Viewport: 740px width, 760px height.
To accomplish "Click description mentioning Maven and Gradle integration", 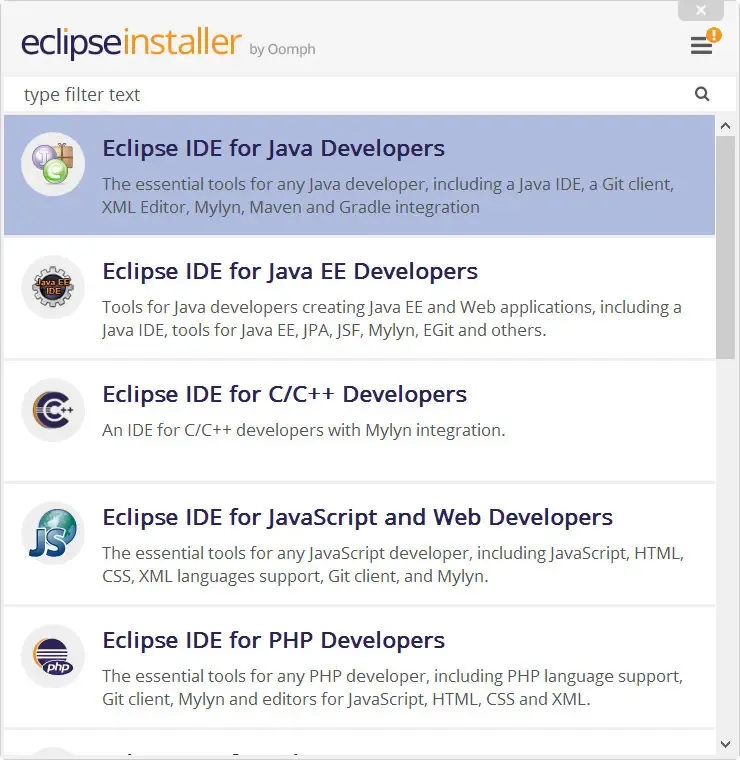I will 388,196.
